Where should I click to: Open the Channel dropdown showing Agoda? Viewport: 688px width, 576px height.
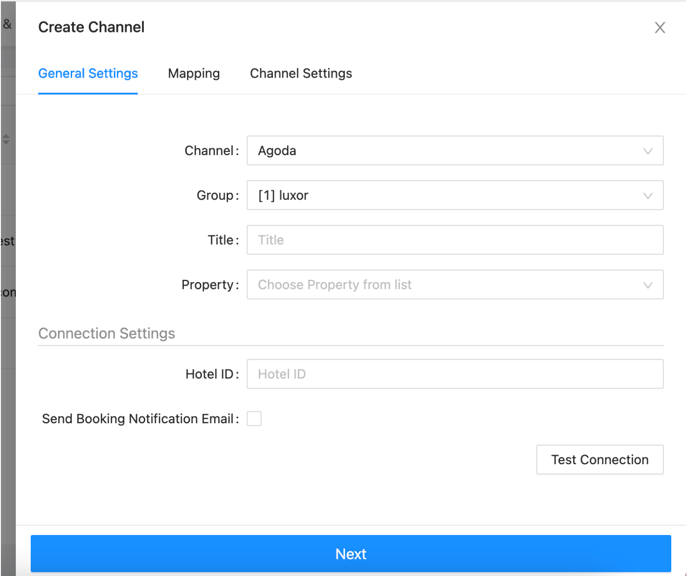455,150
